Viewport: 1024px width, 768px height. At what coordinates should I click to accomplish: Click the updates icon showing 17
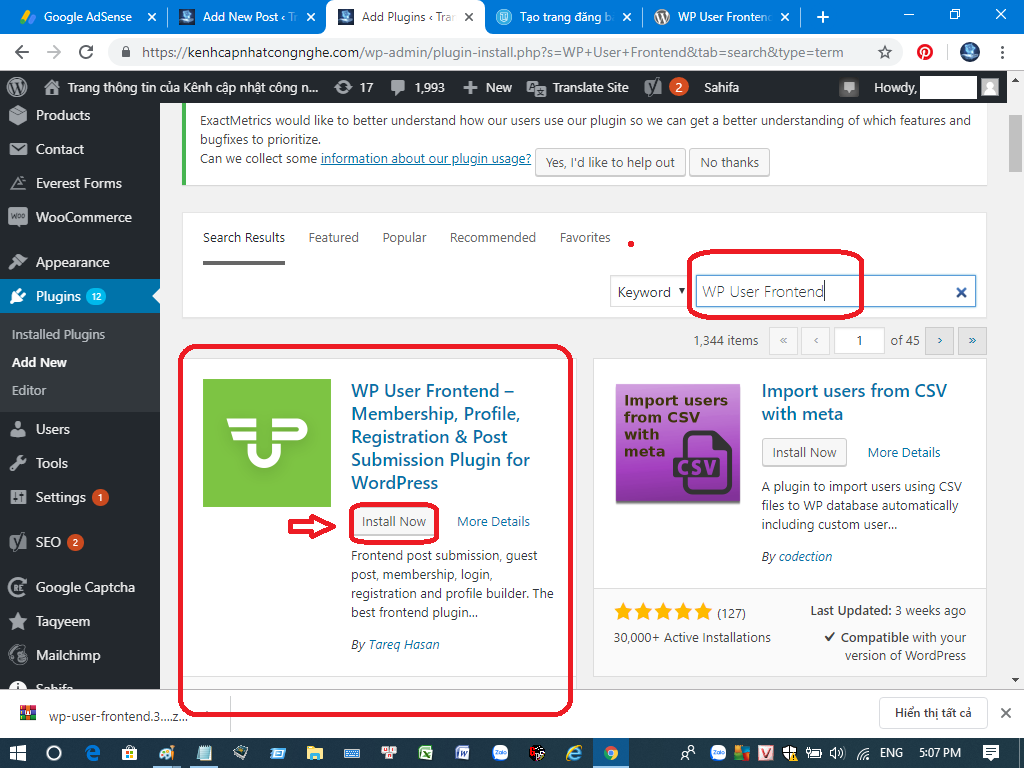click(x=354, y=87)
